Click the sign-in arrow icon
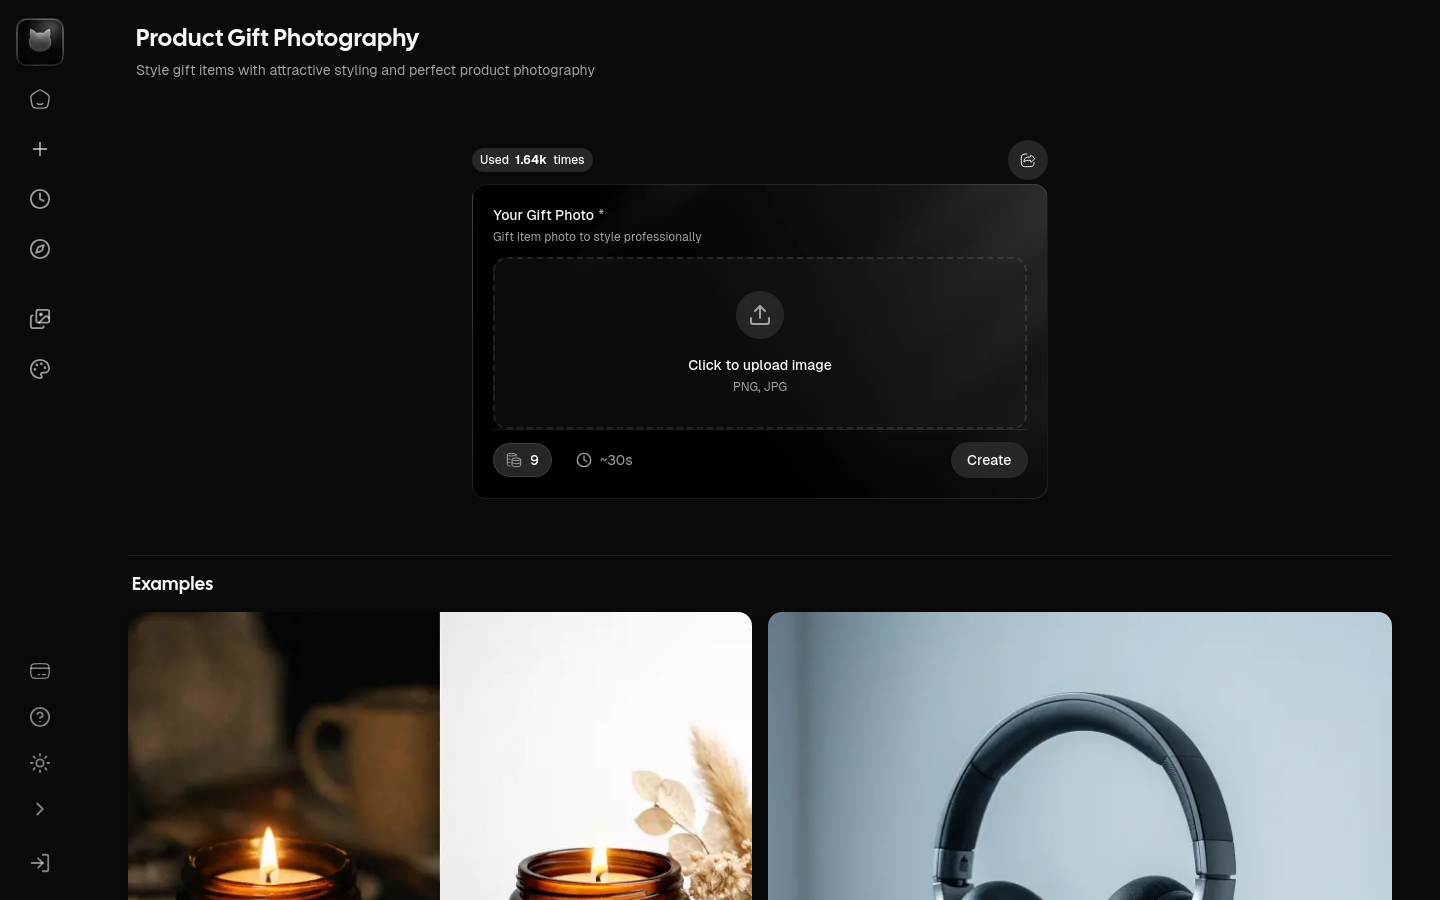The width and height of the screenshot is (1440, 900). 40,863
